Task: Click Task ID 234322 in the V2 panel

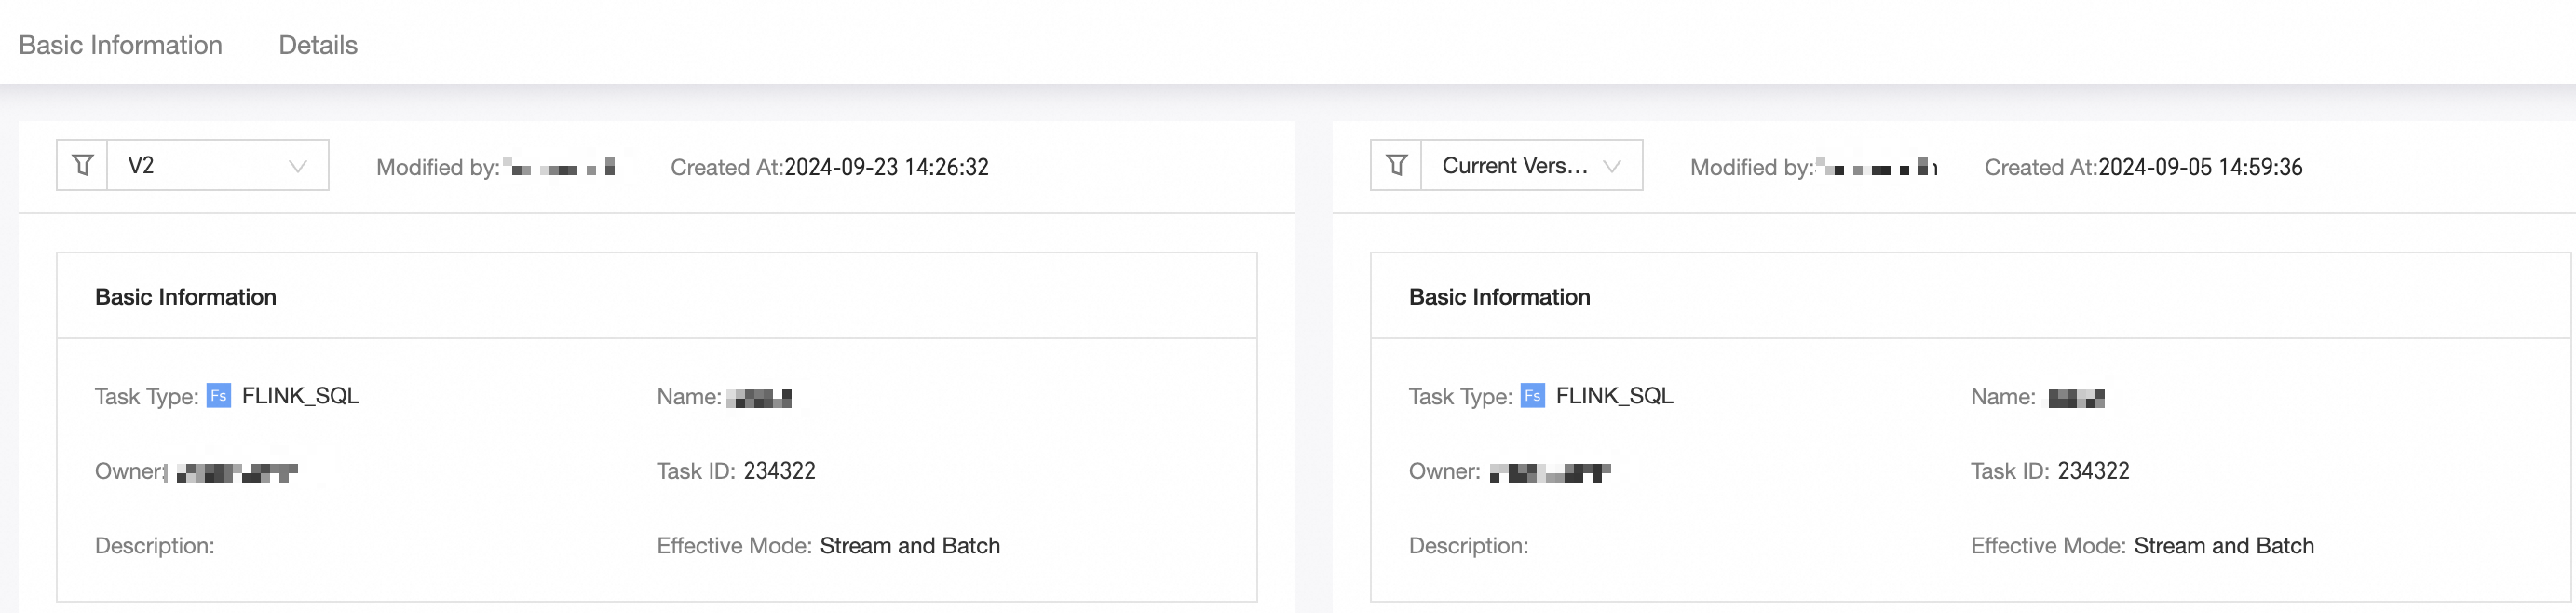Action: coord(779,471)
